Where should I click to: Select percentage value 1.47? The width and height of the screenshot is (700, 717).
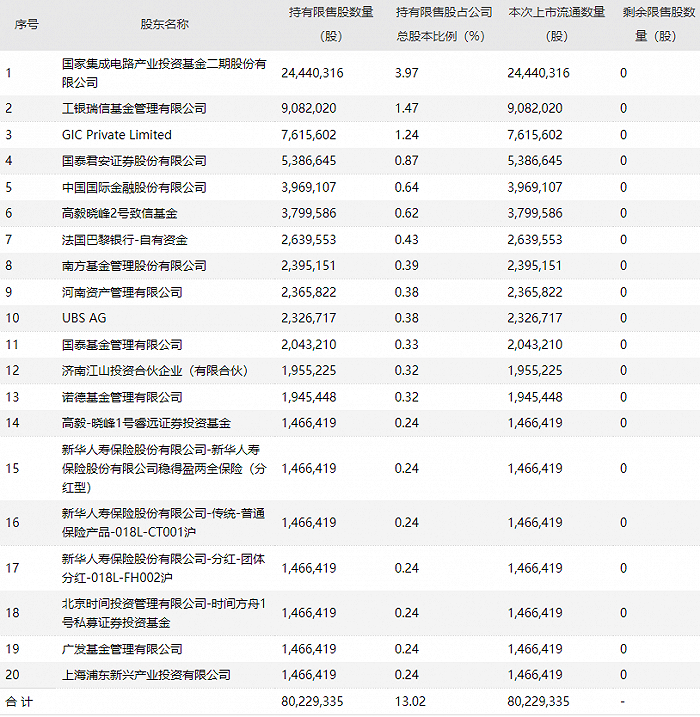[x=406, y=108]
